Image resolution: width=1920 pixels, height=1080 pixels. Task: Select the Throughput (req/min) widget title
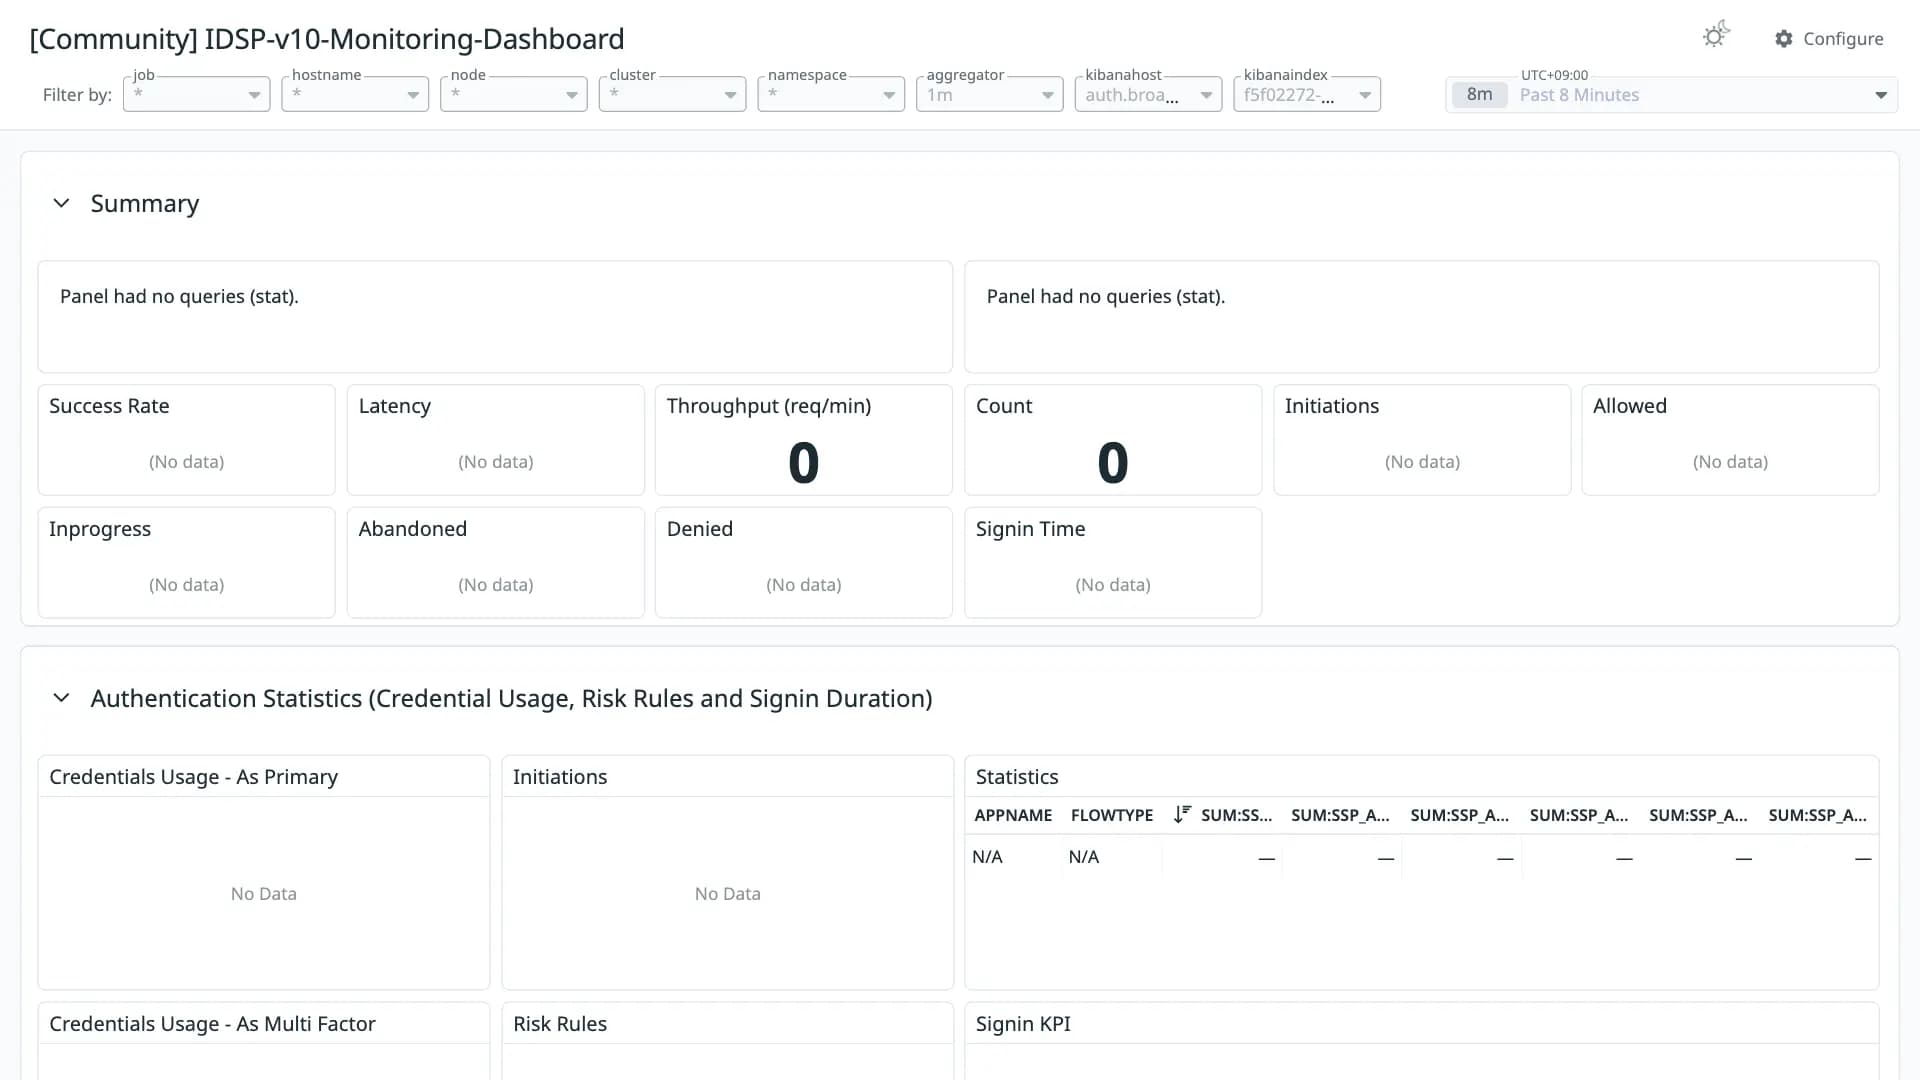pyautogui.click(x=769, y=406)
